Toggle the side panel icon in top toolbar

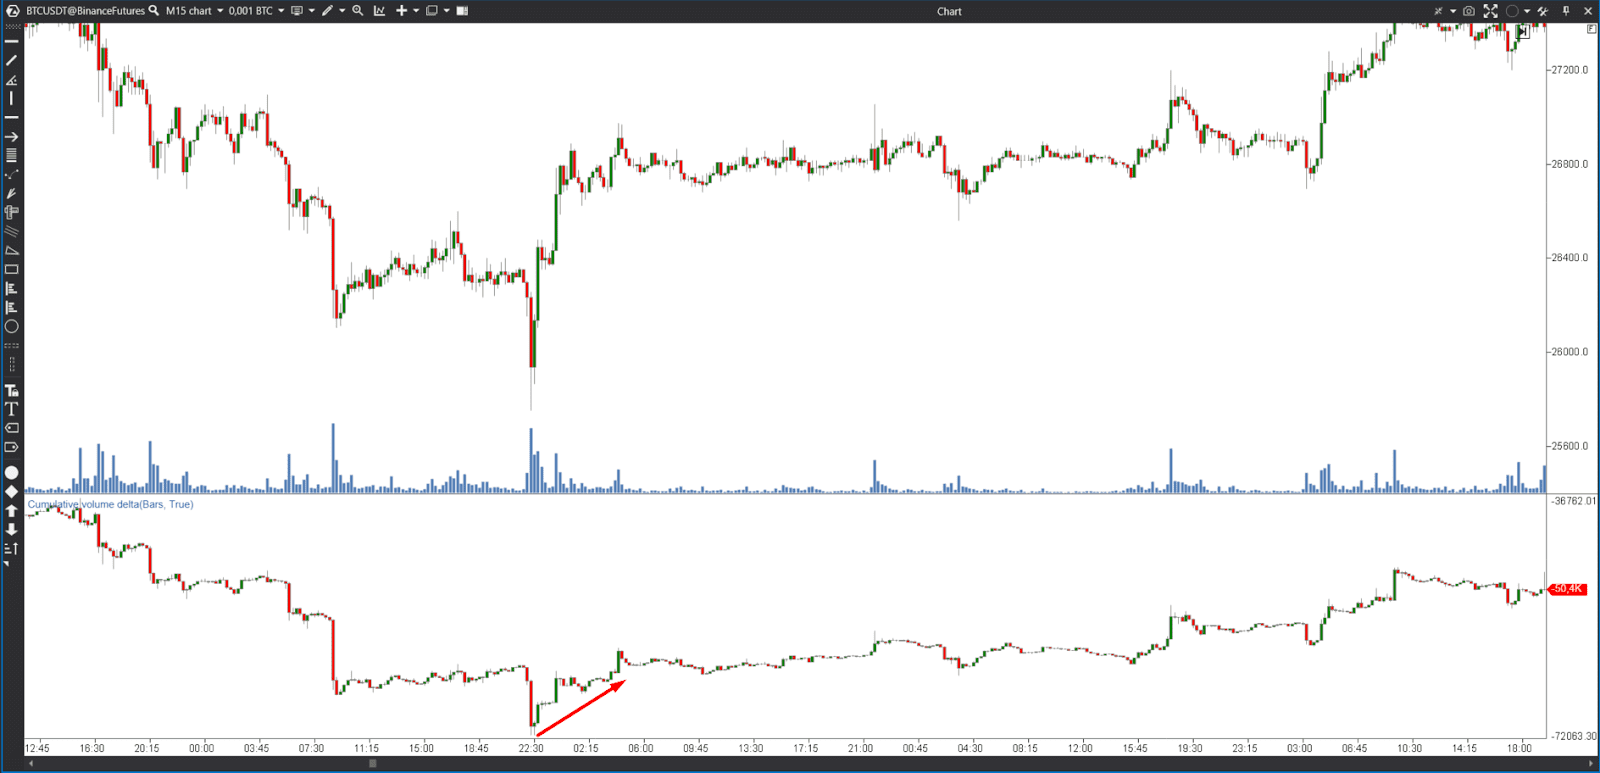(462, 11)
